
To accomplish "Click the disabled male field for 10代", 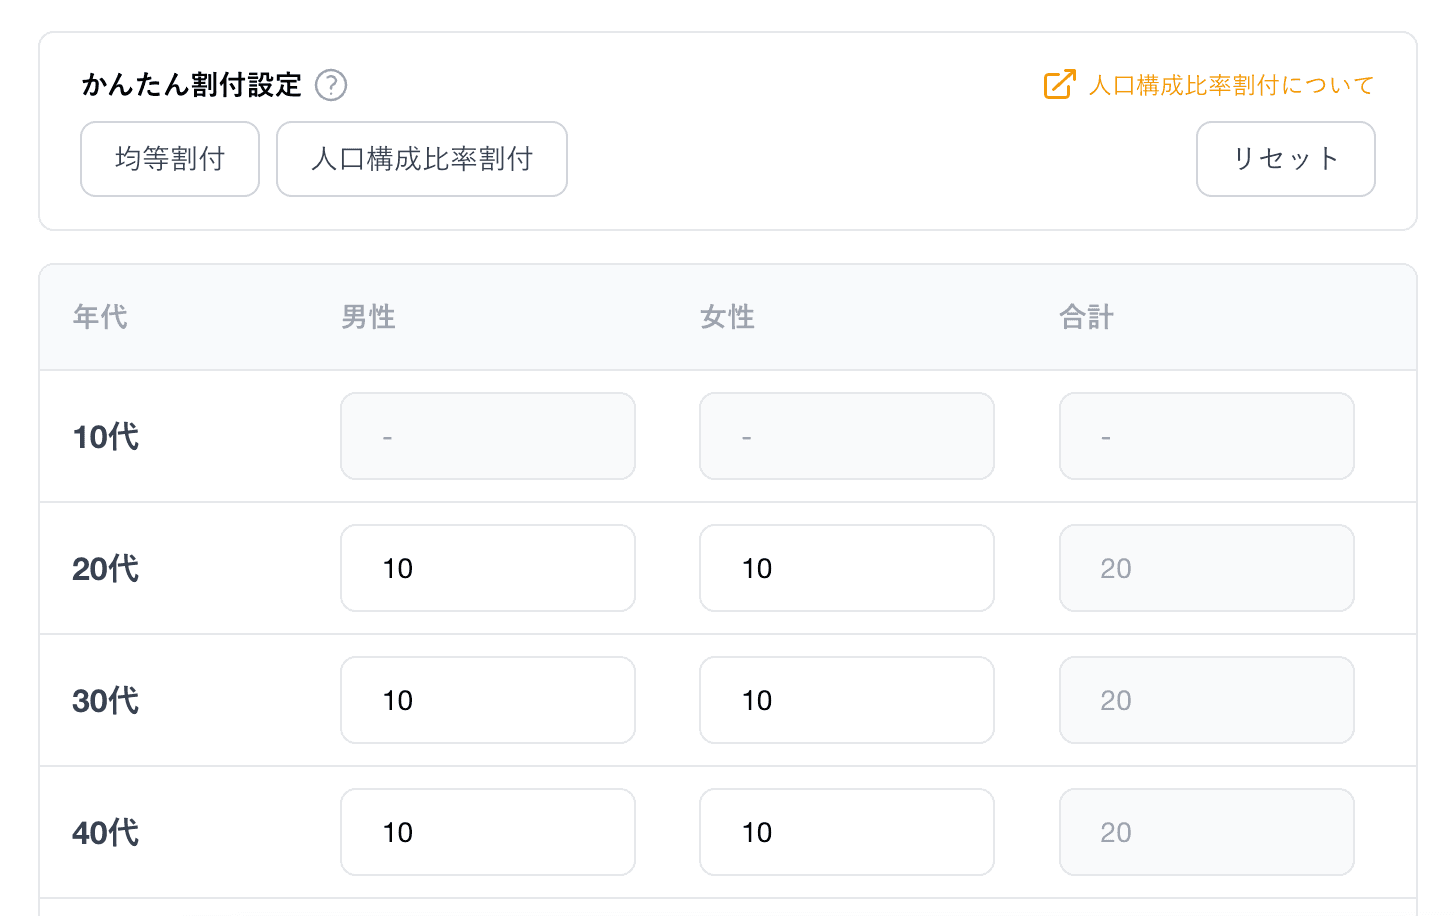I will point(487,436).
